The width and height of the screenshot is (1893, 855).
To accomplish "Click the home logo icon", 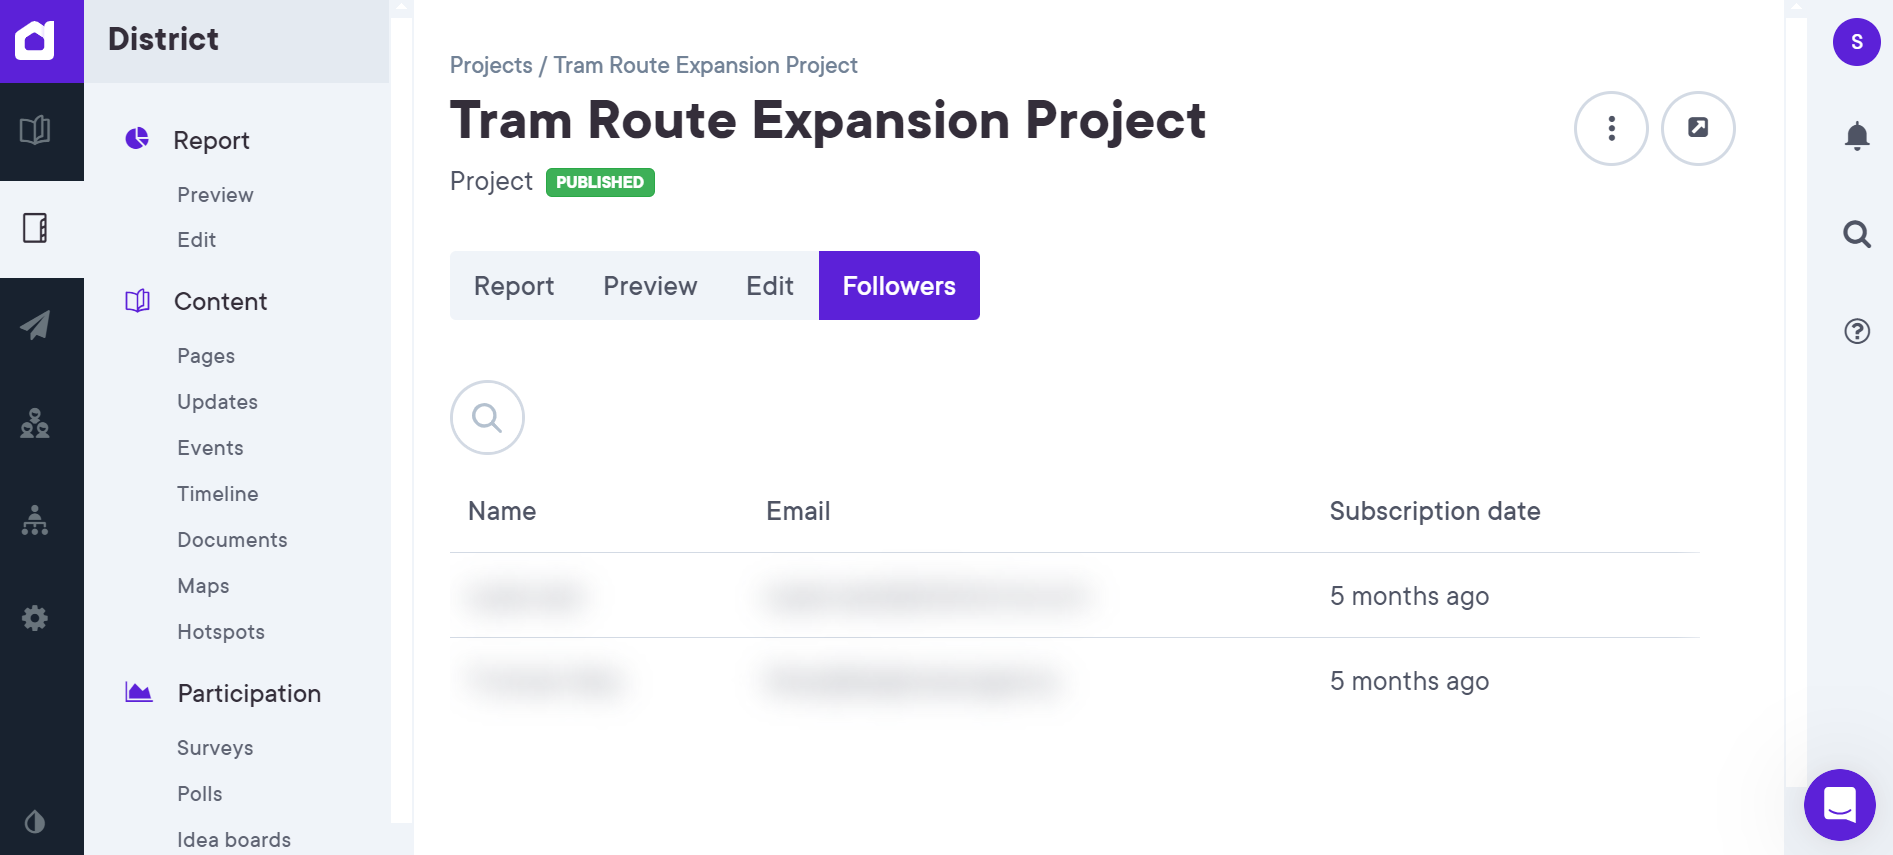I will [35, 41].
